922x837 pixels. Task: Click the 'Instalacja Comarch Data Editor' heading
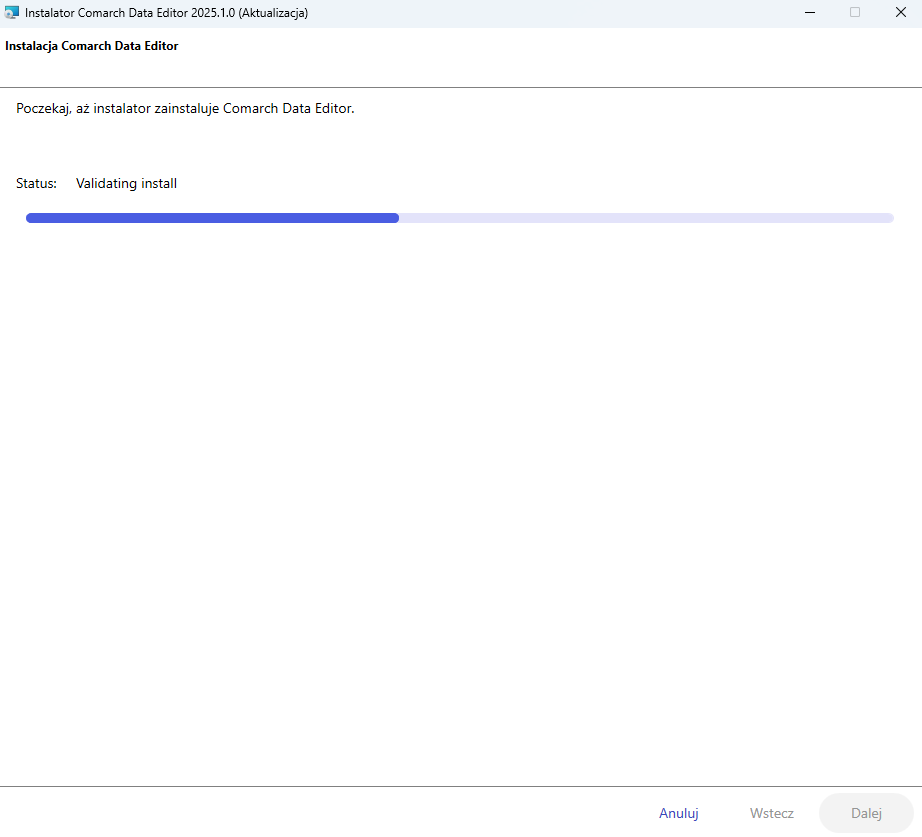click(x=92, y=46)
